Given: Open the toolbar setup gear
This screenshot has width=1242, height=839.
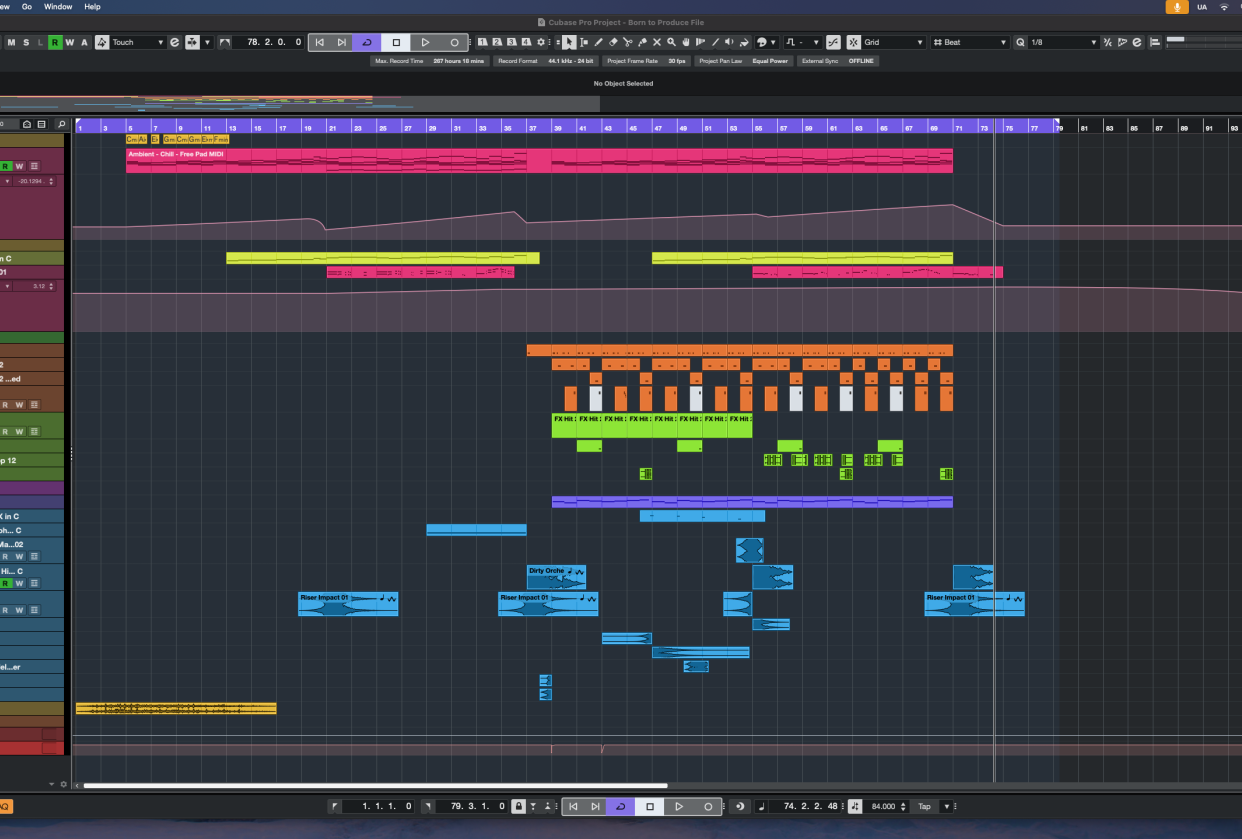Looking at the screenshot, I should click(541, 42).
